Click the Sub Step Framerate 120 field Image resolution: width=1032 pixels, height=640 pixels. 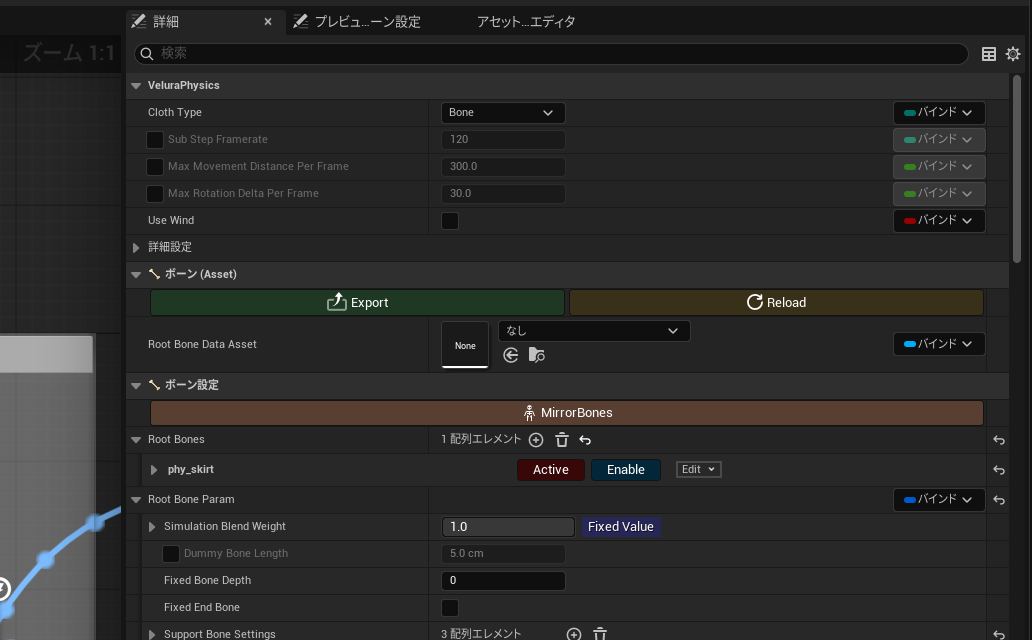(x=503, y=140)
